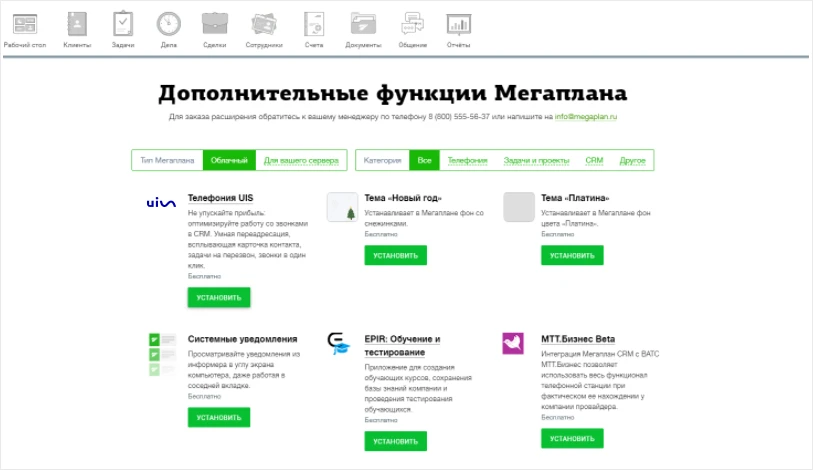This screenshot has width=813, height=470.
Task: Open the Клиенты section icon
Action: [77, 24]
